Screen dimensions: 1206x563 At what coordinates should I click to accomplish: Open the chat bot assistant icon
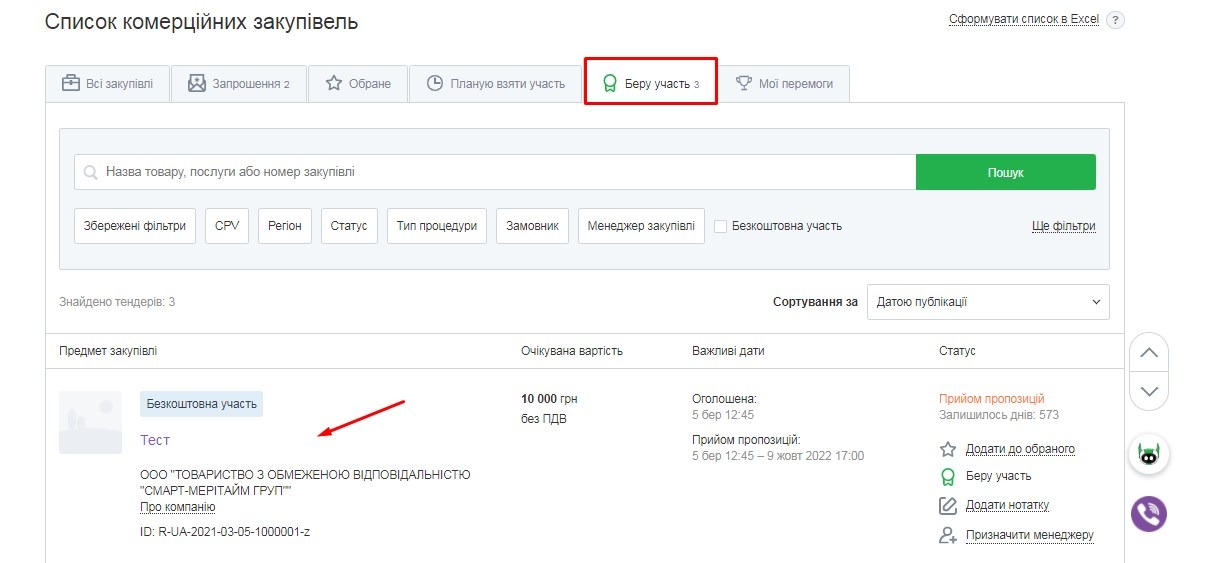[x=1149, y=455]
